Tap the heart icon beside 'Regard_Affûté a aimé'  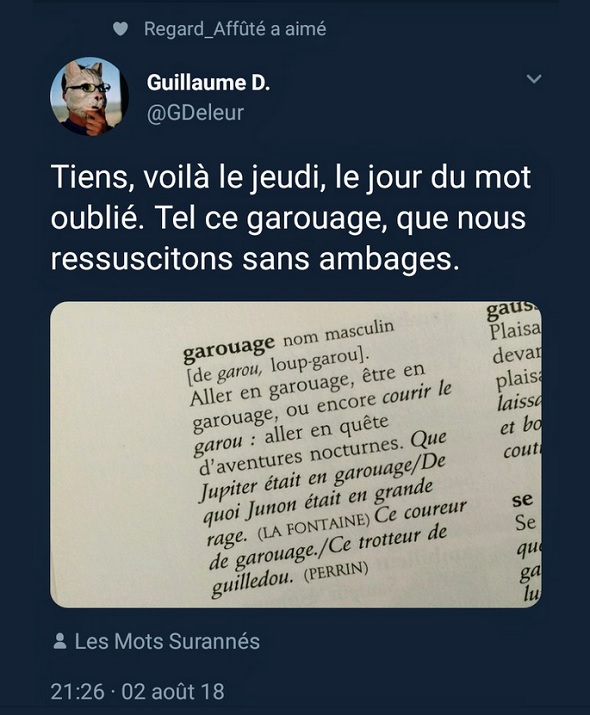(120, 29)
